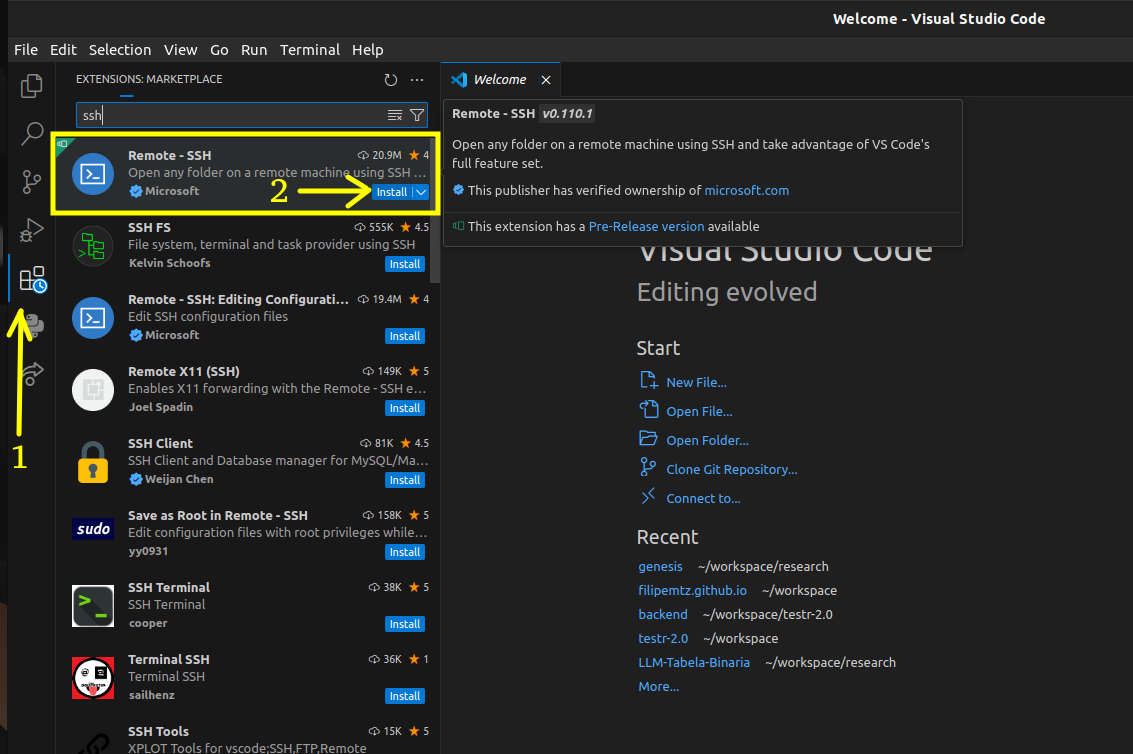This screenshot has width=1133, height=754.
Task: Install Save as Root in Remote - SSH
Action: (405, 552)
